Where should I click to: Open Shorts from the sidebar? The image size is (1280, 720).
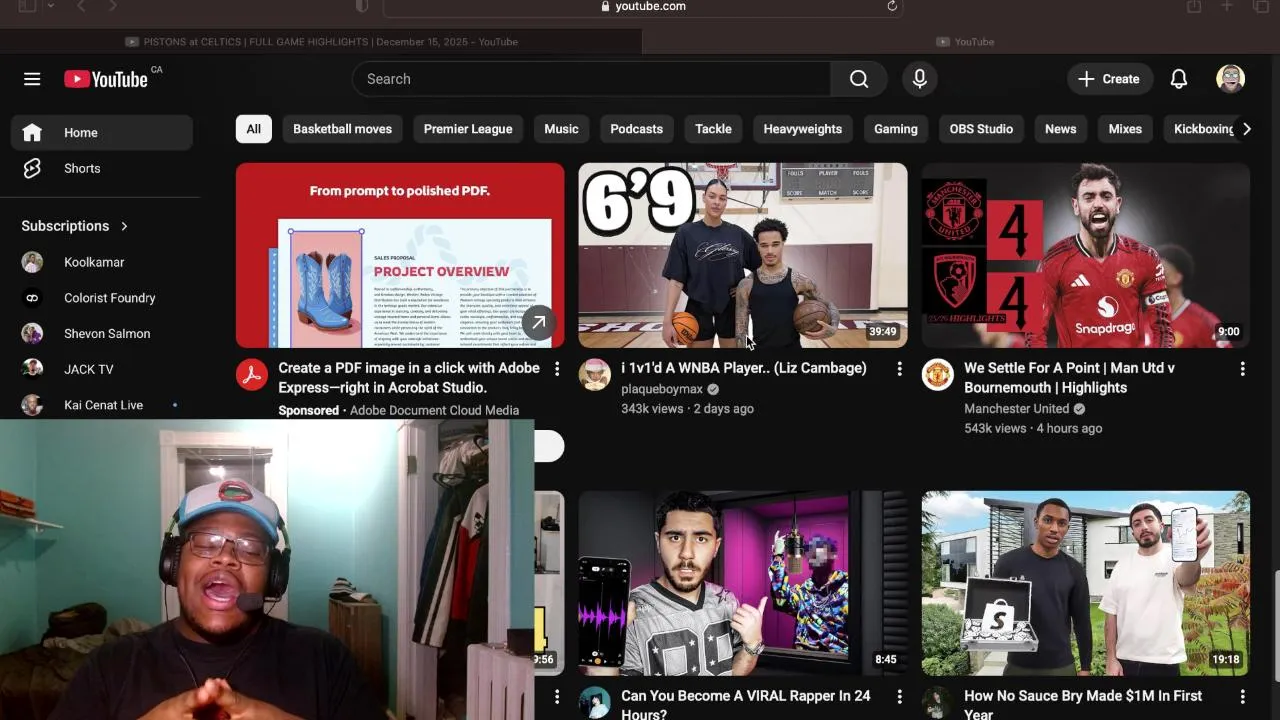click(x=102, y=168)
